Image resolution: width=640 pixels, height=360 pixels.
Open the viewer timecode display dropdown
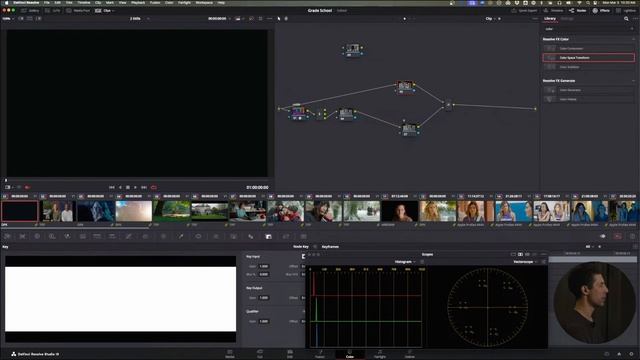[219, 19]
